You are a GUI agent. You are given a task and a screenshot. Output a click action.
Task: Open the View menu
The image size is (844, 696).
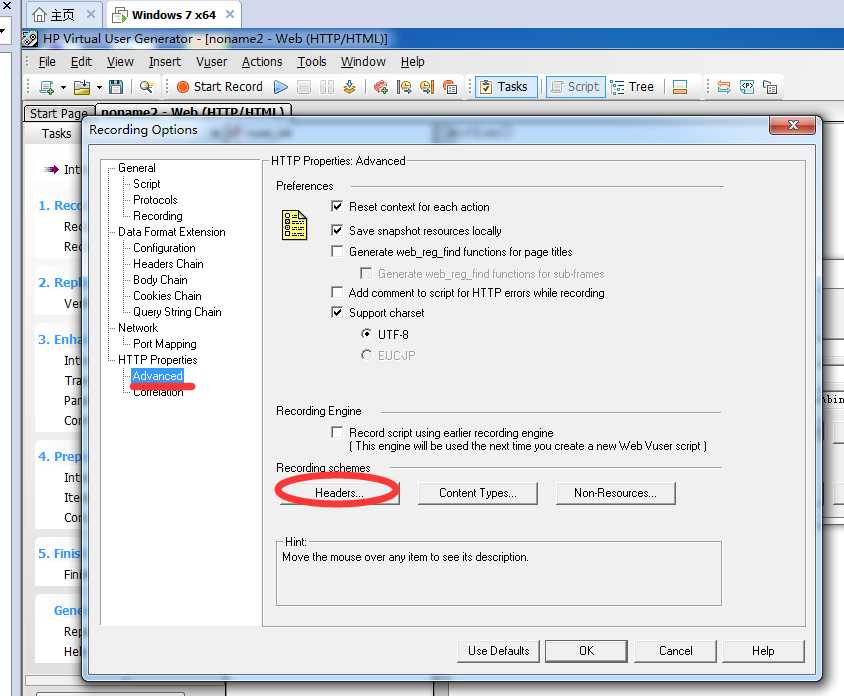[x=120, y=62]
